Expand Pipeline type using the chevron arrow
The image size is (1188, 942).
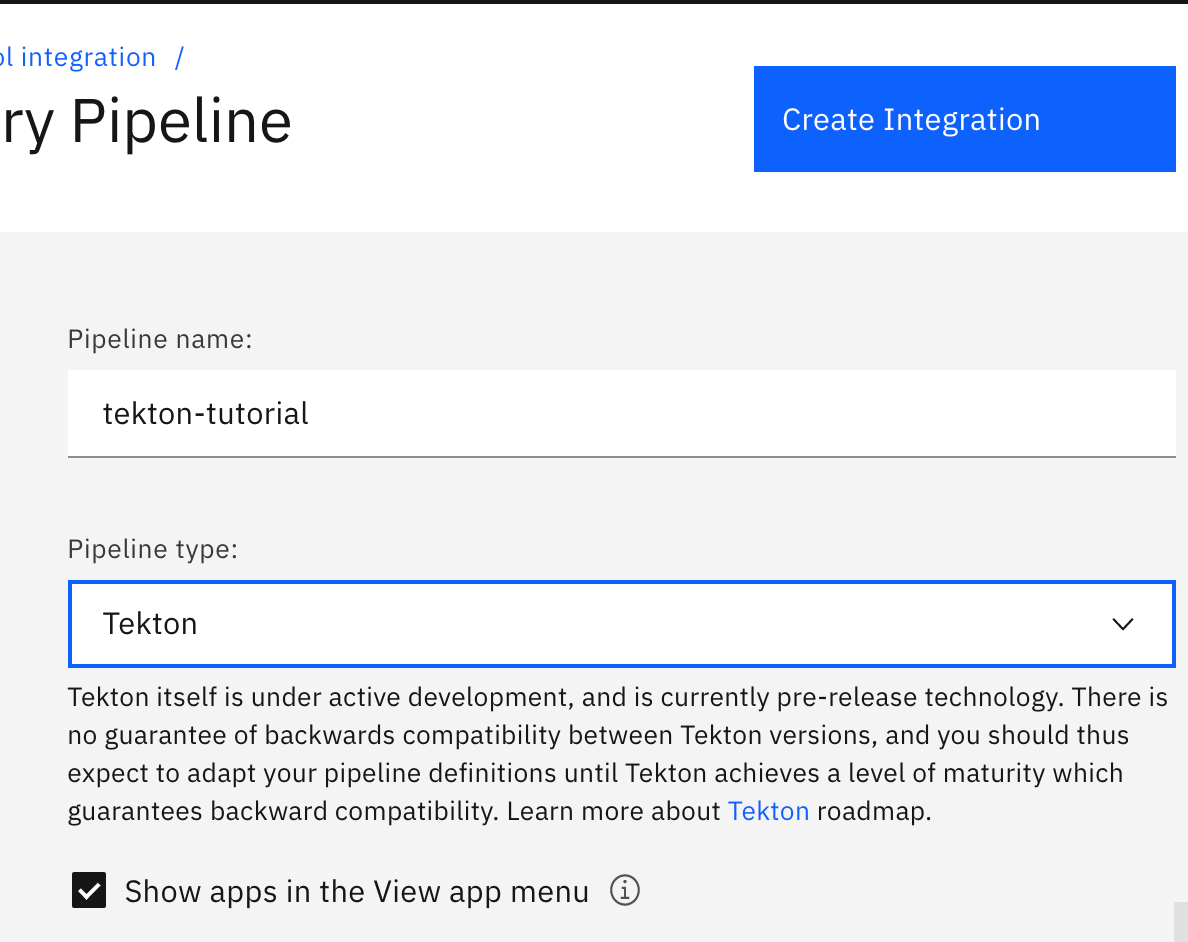pyautogui.click(x=1122, y=624)
